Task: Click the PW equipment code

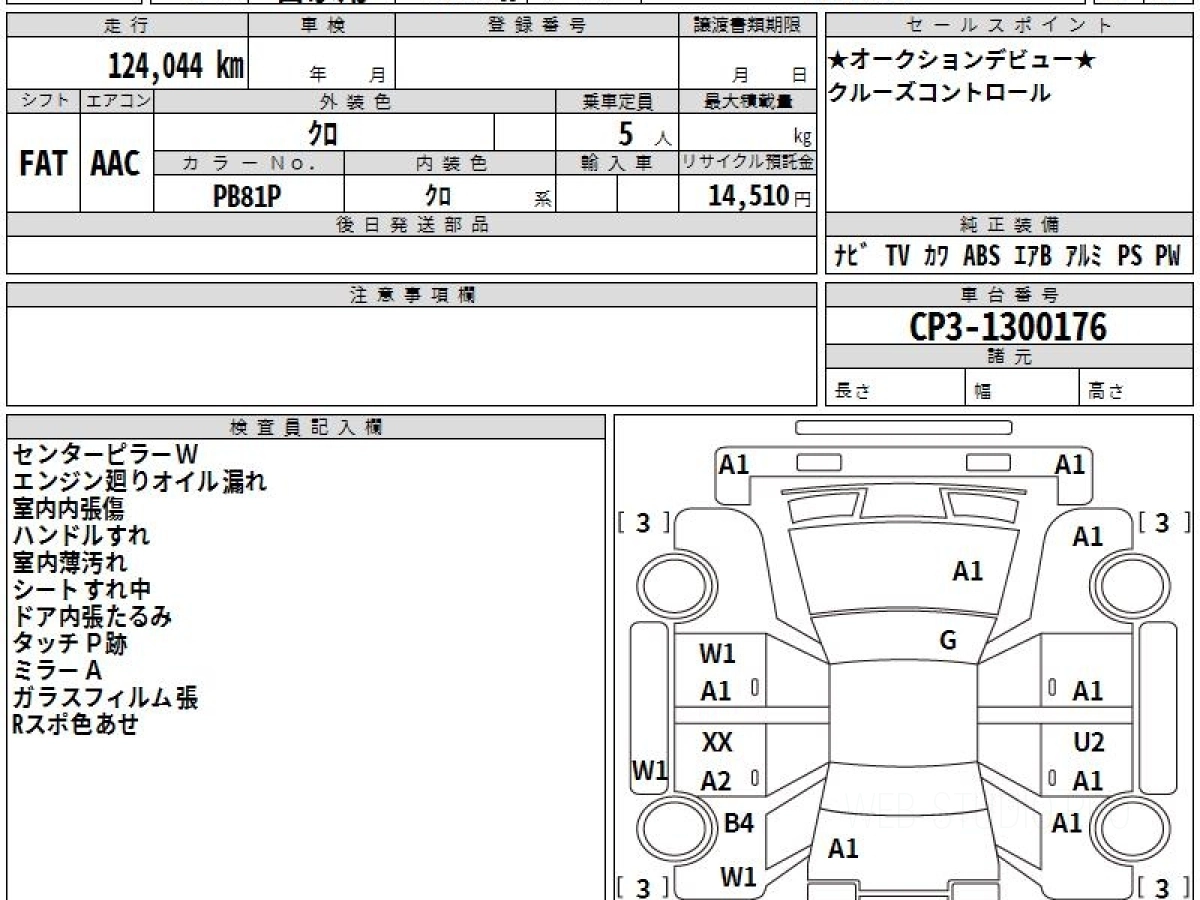Action: [x=1168, y=256]
